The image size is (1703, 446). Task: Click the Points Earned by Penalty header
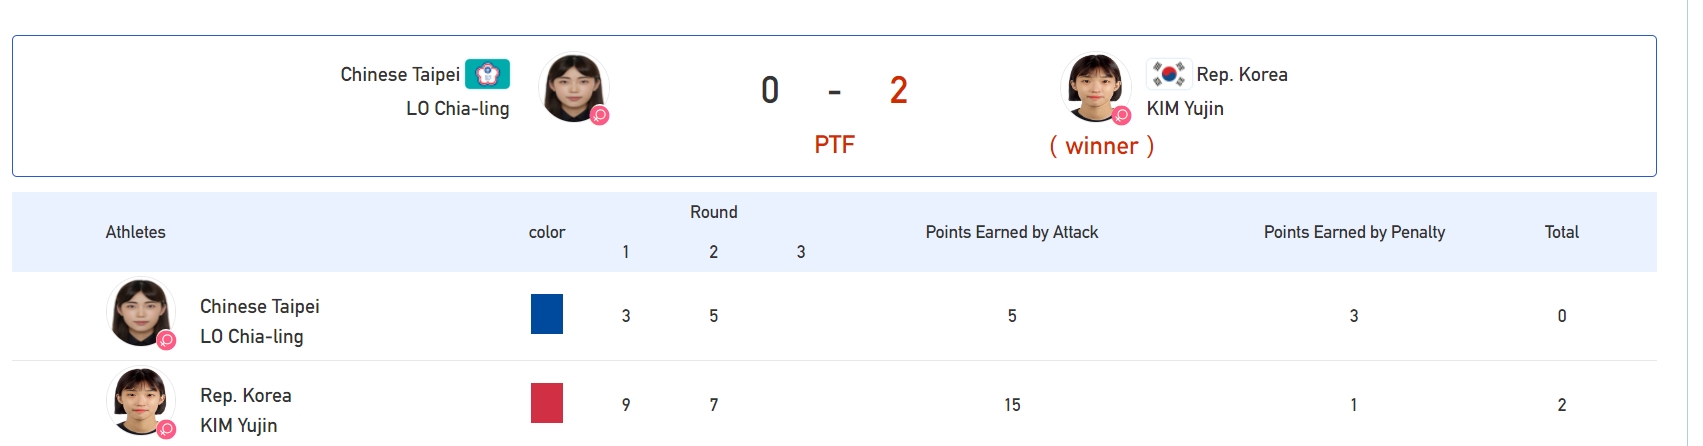1354,232
